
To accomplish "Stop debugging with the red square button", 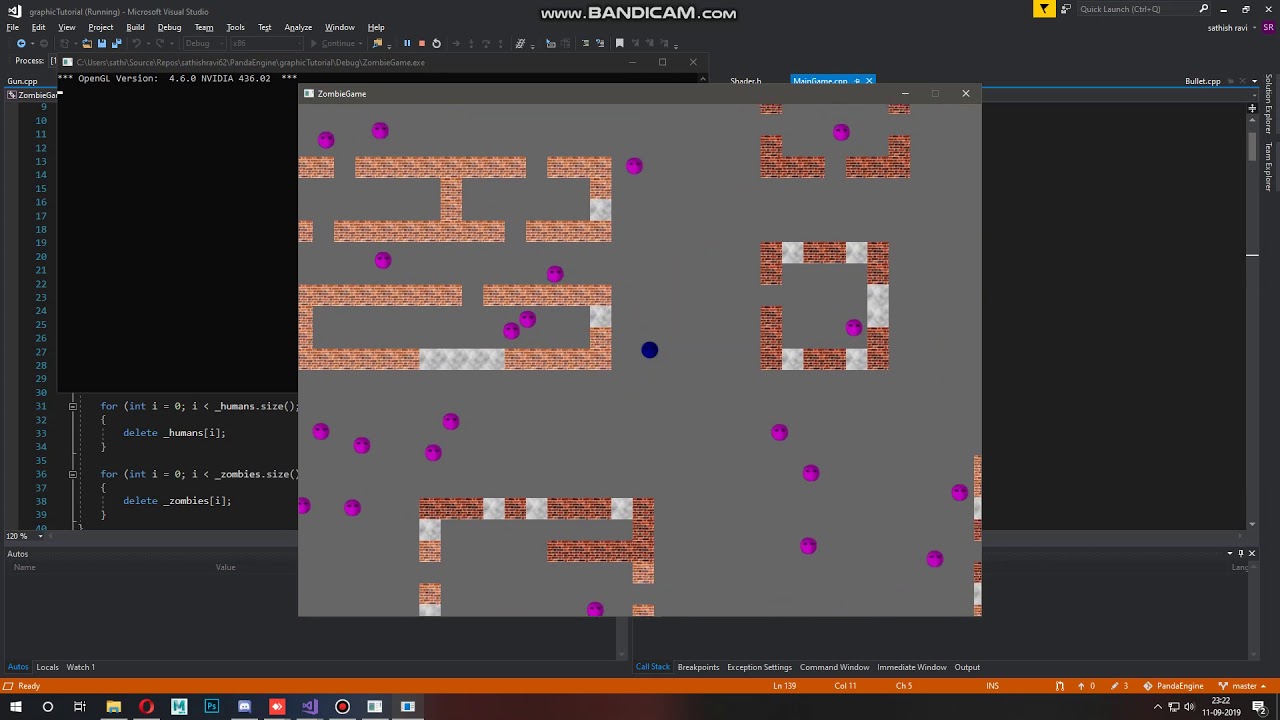I will coord(421,43).
